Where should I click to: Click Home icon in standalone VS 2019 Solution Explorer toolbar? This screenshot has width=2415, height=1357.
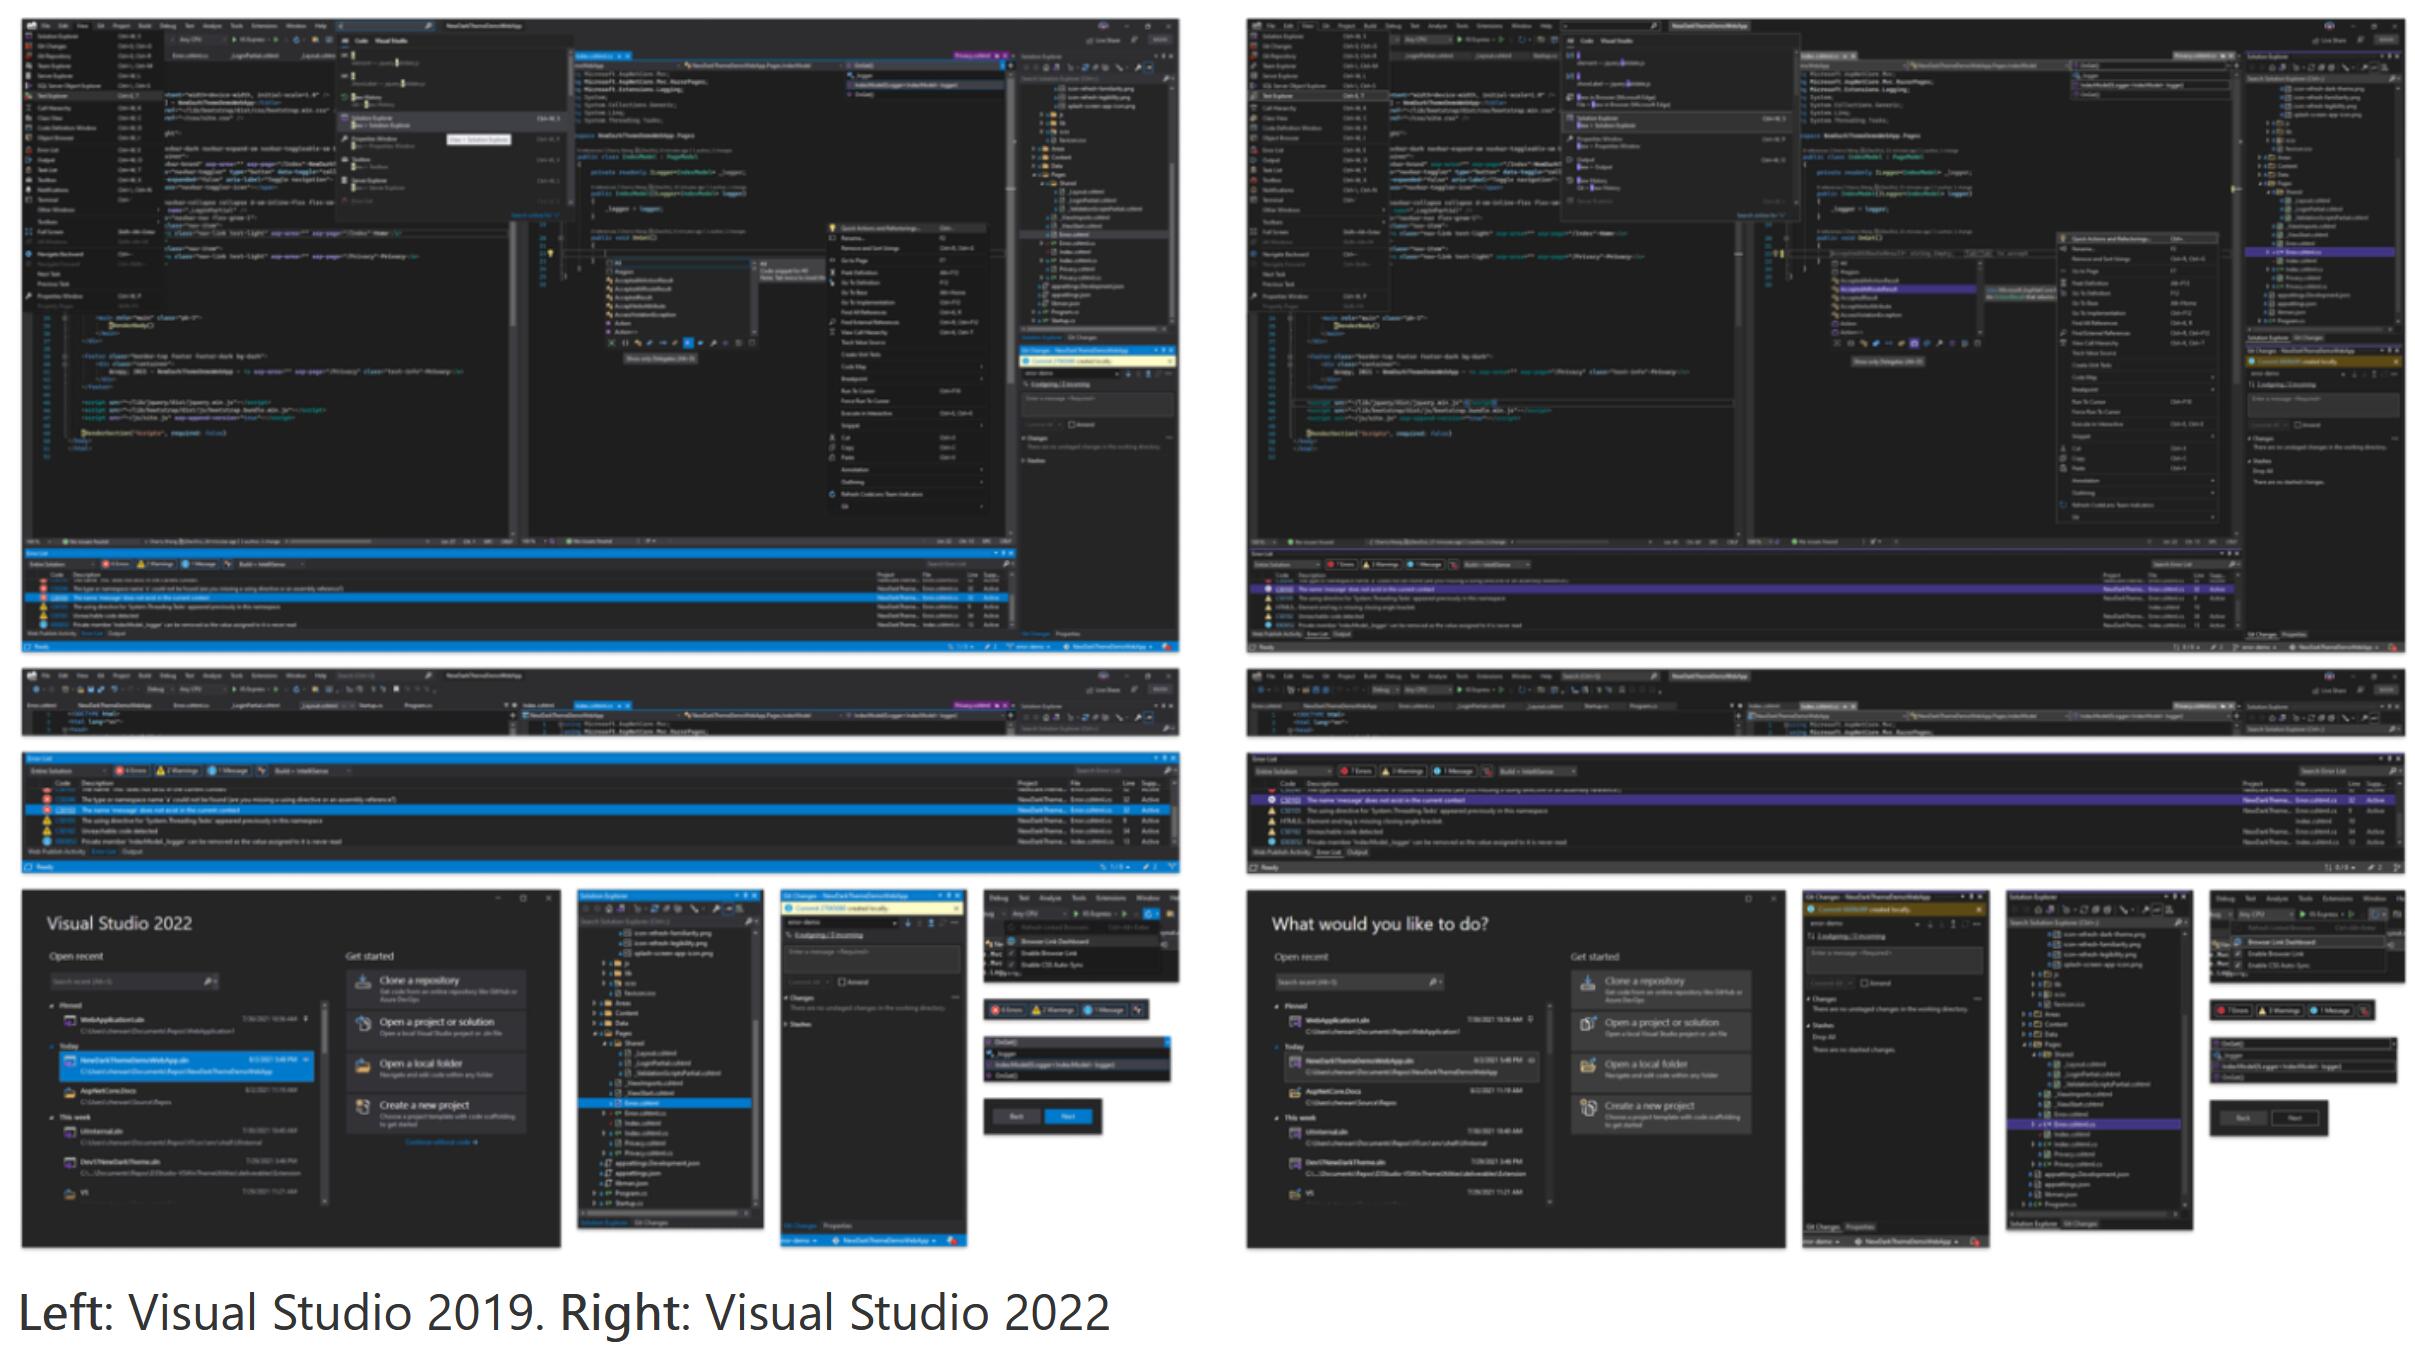coord(609,909)
